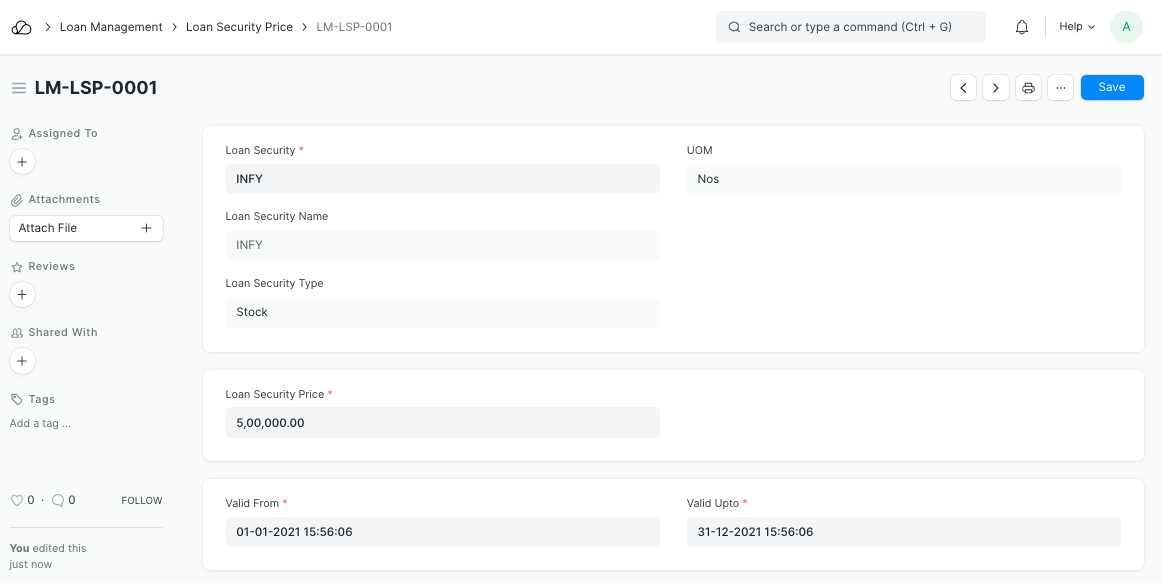Expand the Help dropdown menu
Screen dimensions: 1162x583
(1077, 27)
